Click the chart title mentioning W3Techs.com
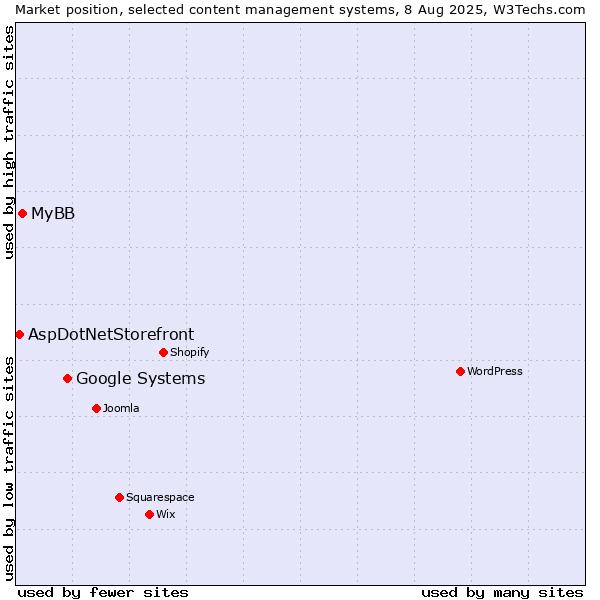This screenshot has height=600, width=600. pyautogui.click(x=300, y=10)
